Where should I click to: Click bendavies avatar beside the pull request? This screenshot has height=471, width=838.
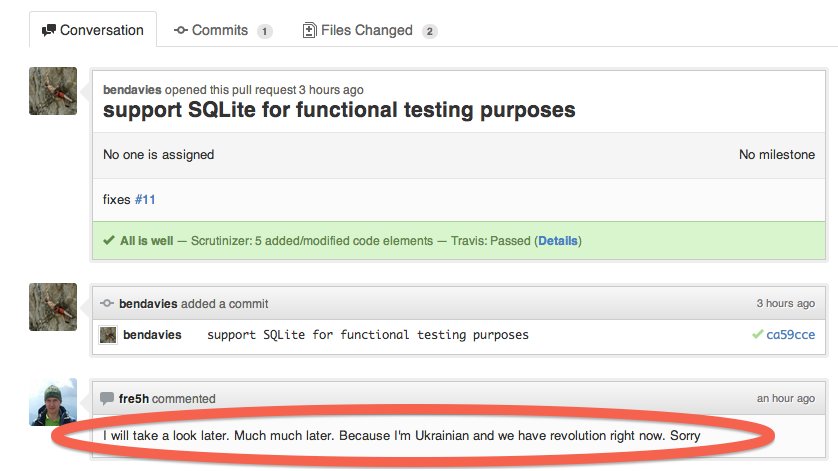click(53, 91)
